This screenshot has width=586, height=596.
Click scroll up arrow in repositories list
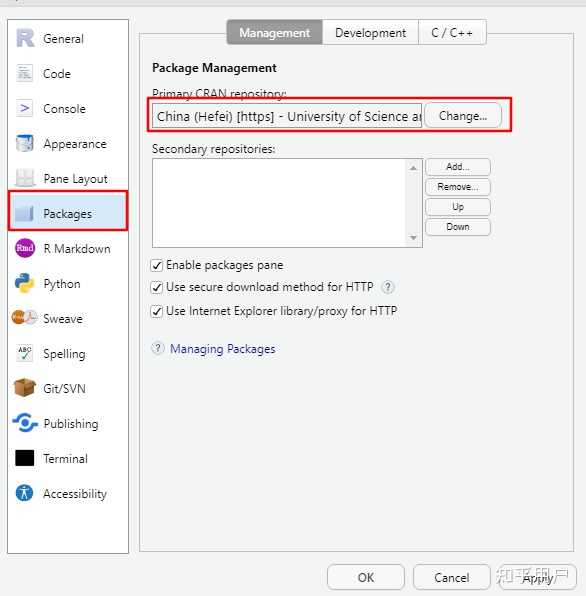click(x=413, y=168)
